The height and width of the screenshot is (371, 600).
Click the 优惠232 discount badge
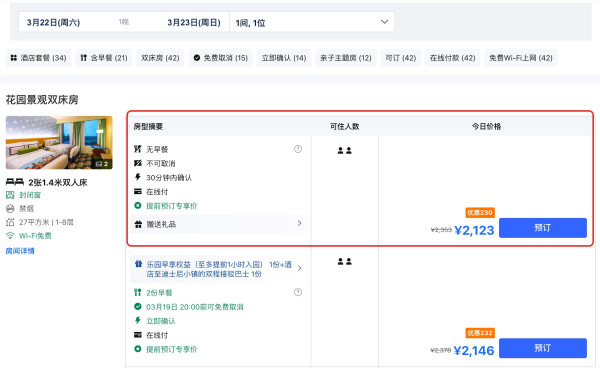480,333
